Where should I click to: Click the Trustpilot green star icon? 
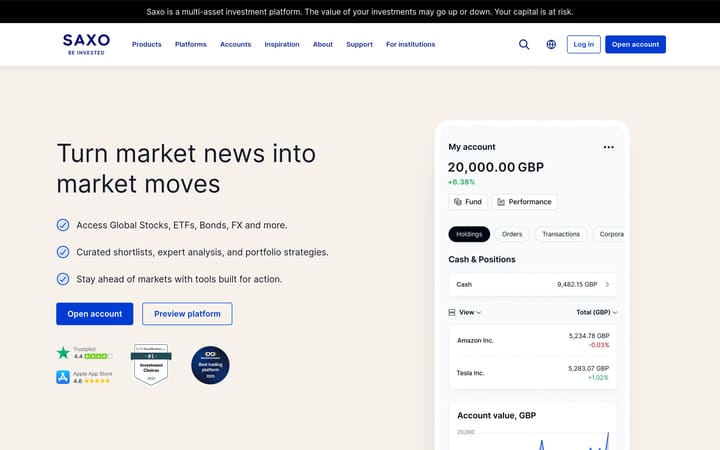pos(63,353)
